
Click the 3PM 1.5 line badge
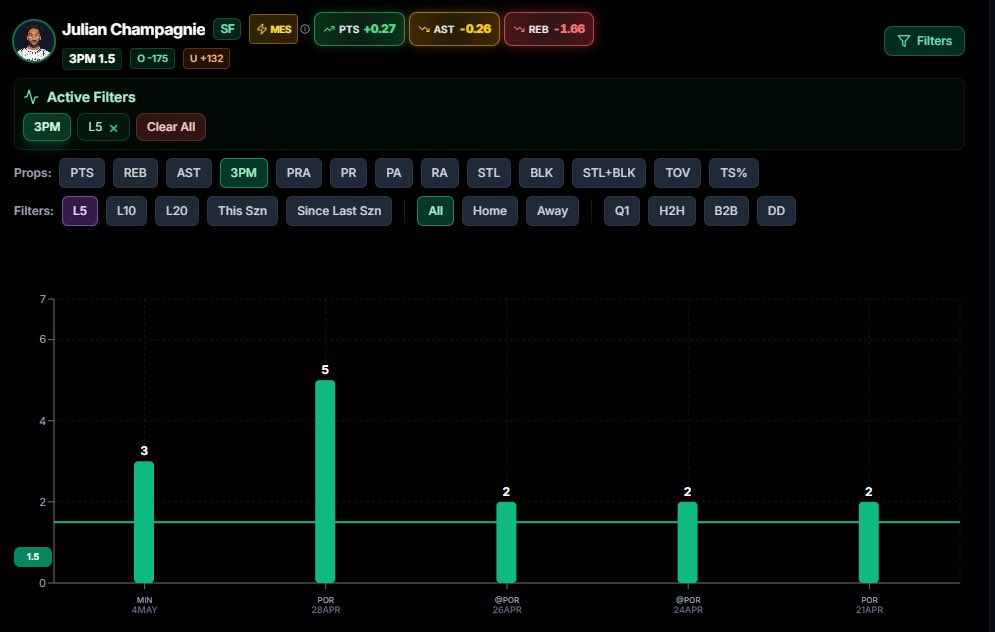(92, 59)
